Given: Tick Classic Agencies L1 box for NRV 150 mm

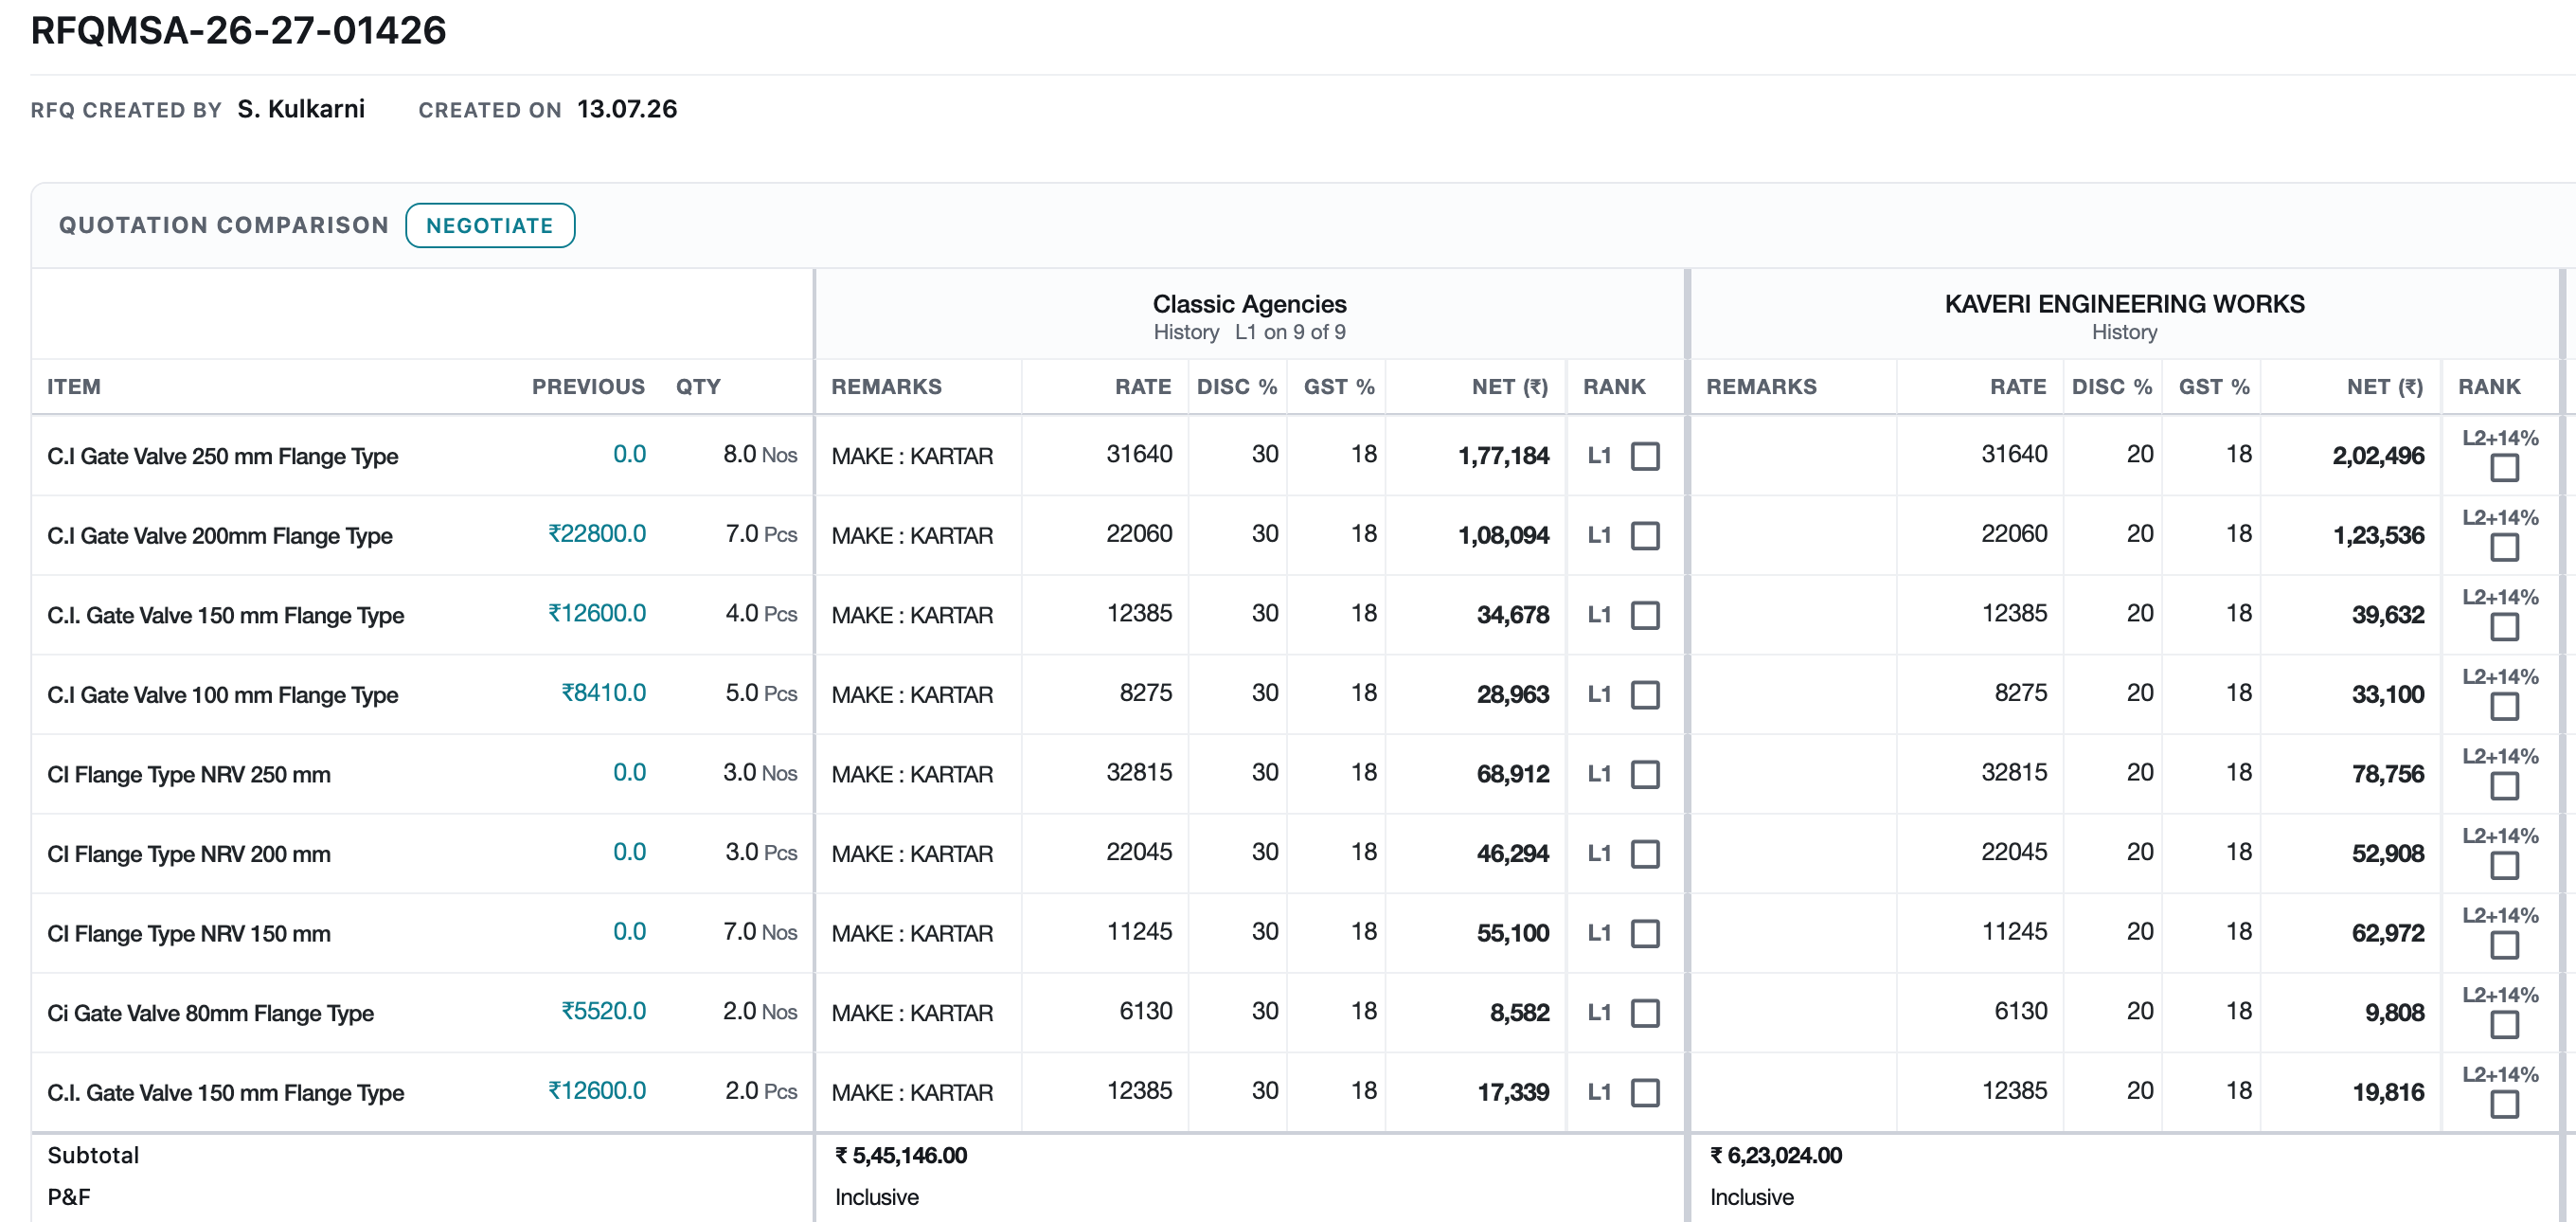Looking at the screenshot, I should click(x=1645, y=933).
